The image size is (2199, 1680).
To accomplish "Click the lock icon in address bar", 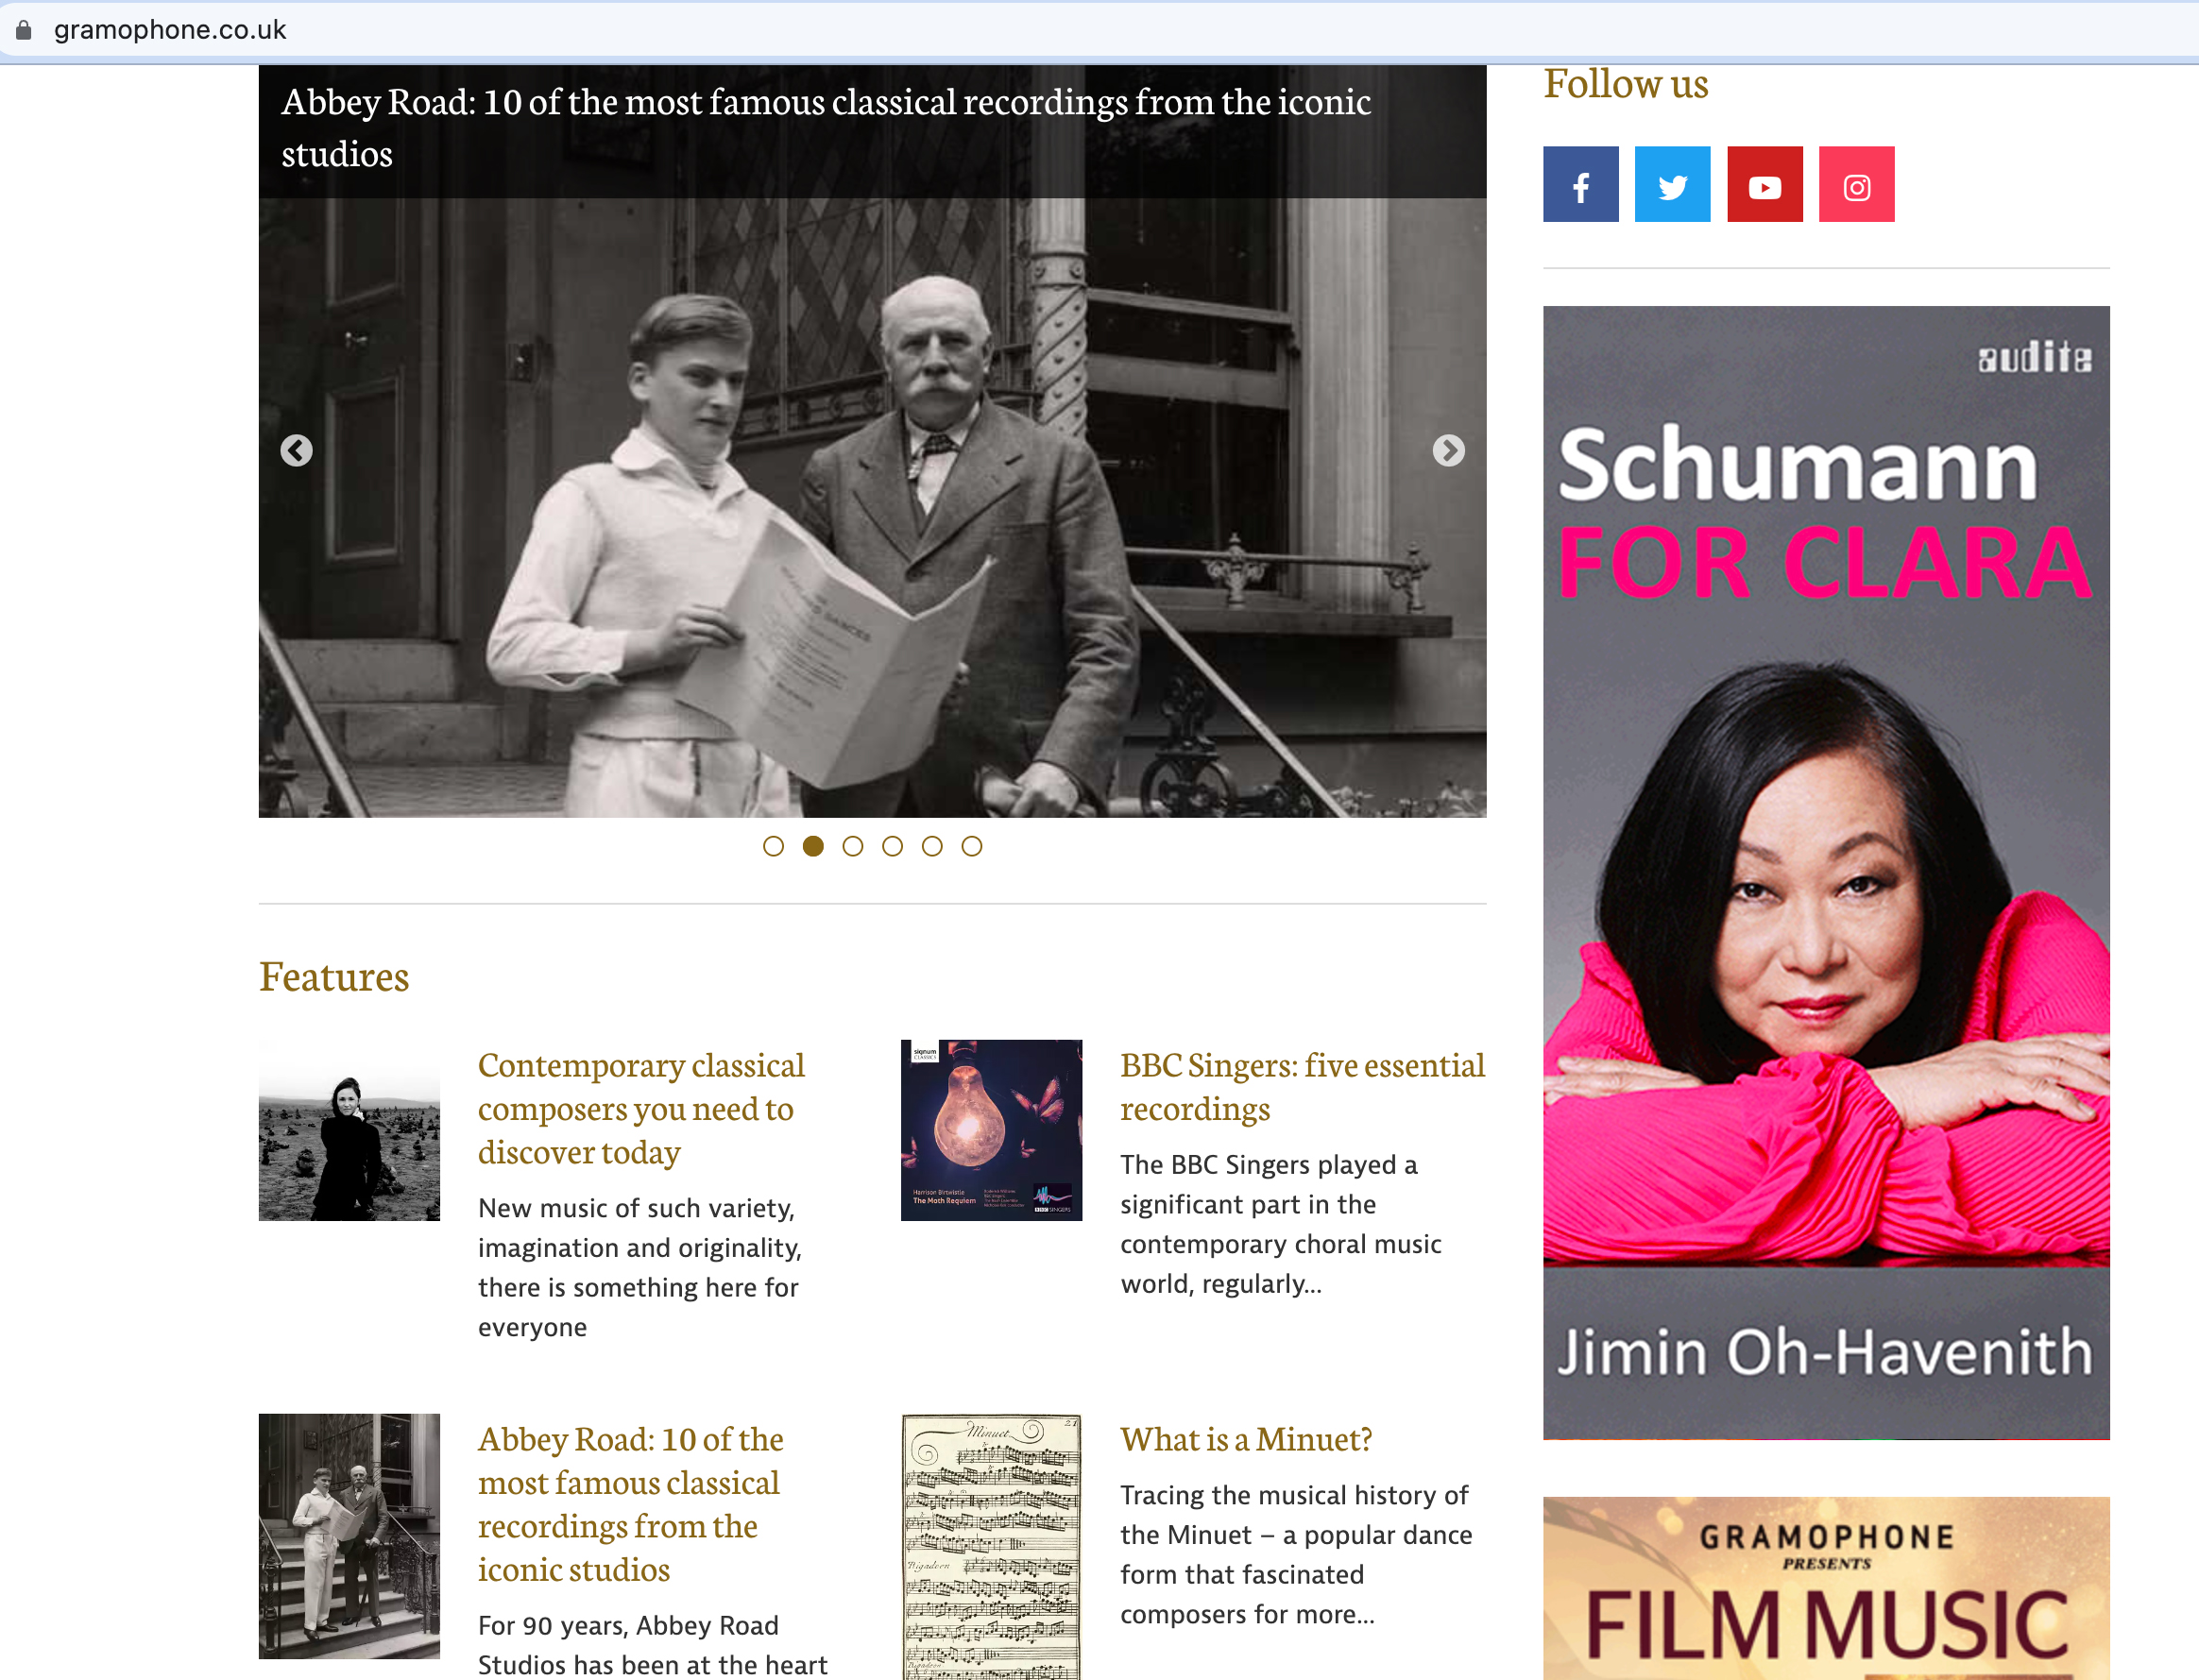I will tap(24, 30).
